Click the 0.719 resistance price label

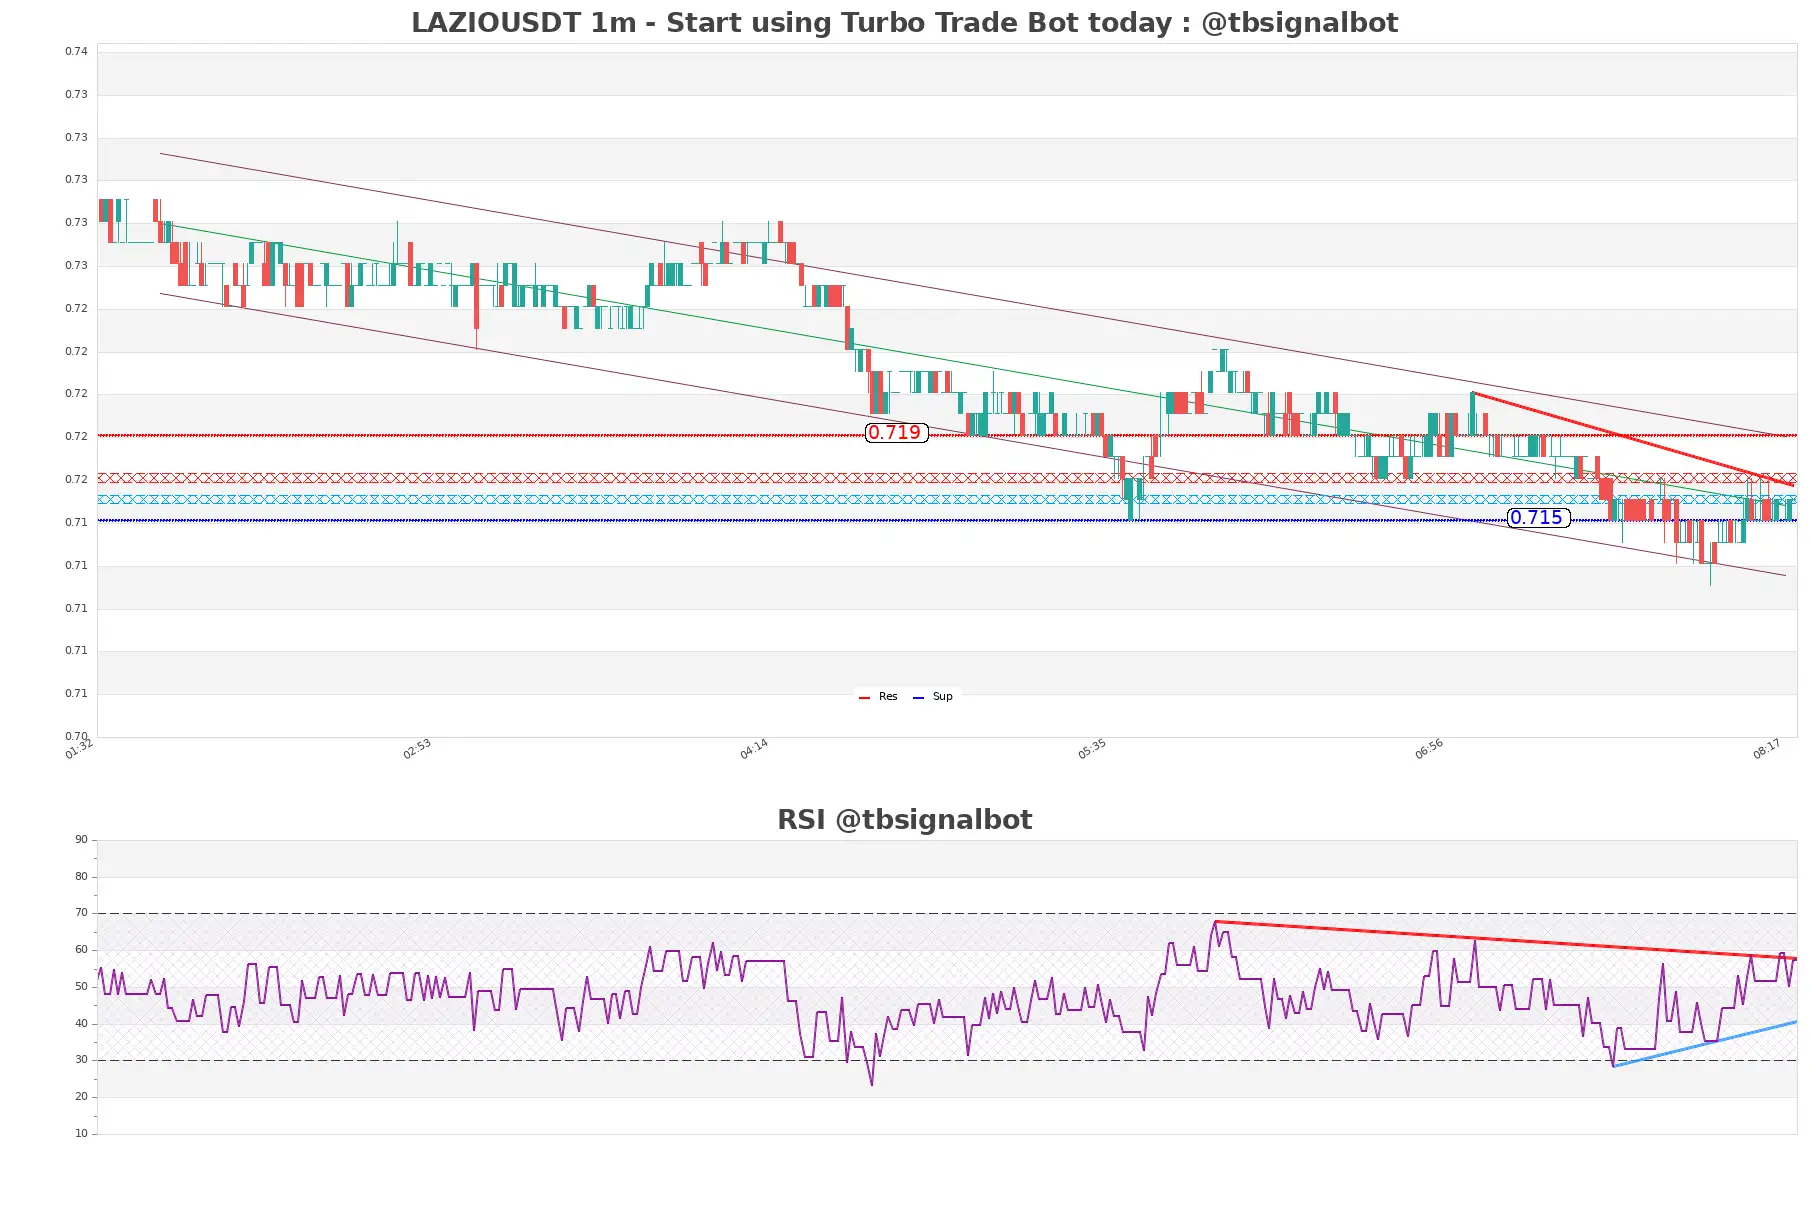(896, 433)
